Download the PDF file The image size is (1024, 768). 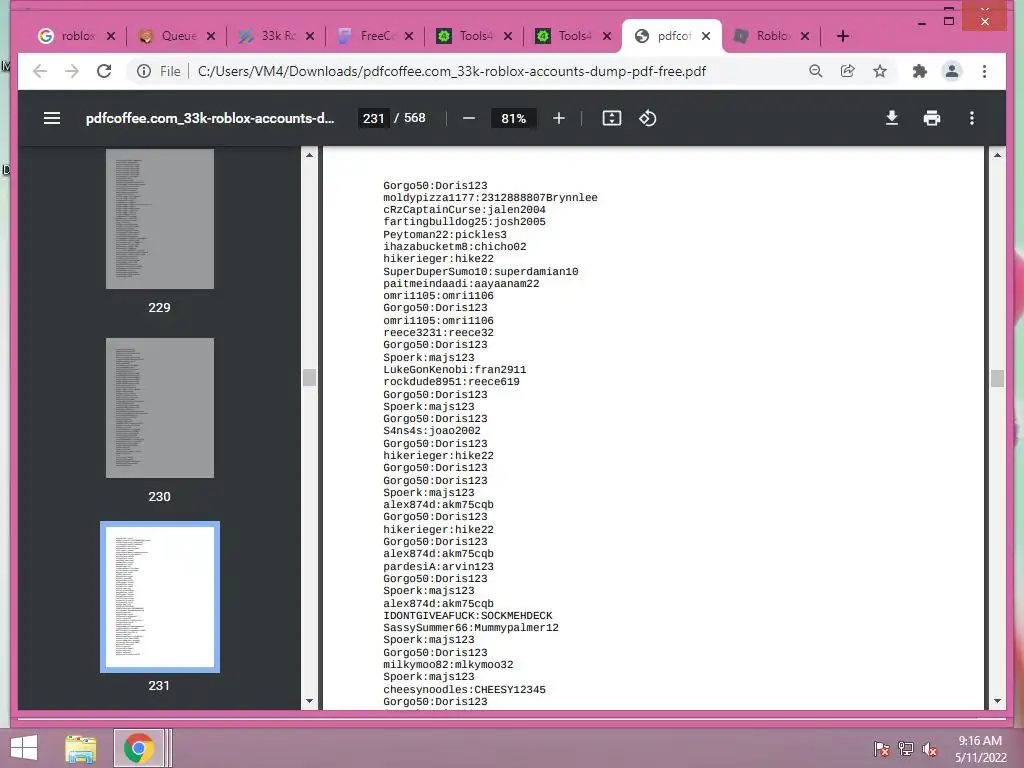tap(891, 118)
